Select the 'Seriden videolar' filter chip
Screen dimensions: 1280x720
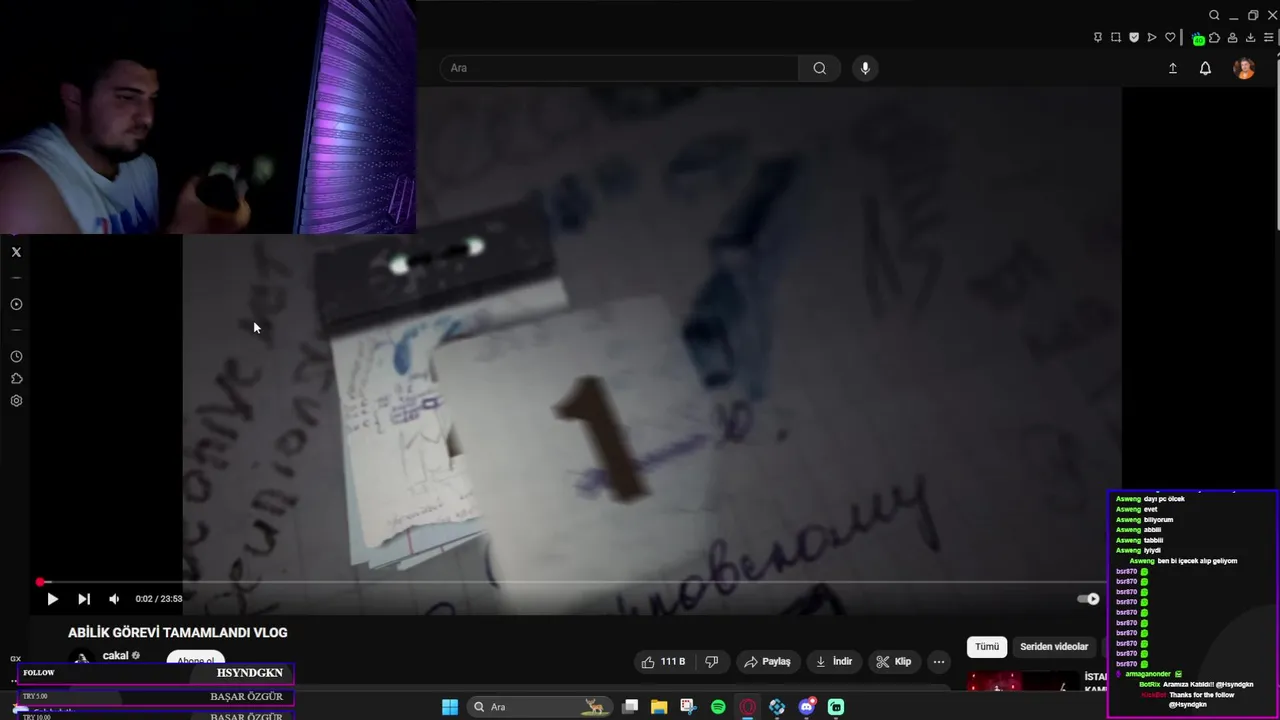[1054, 647]
